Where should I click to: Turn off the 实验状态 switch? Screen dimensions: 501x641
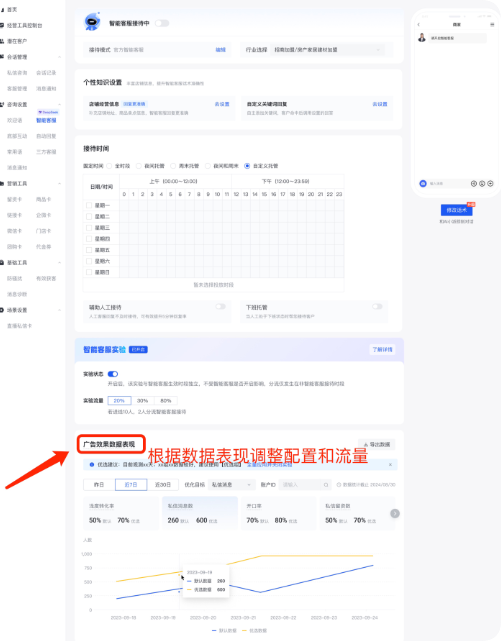[113, 374]
